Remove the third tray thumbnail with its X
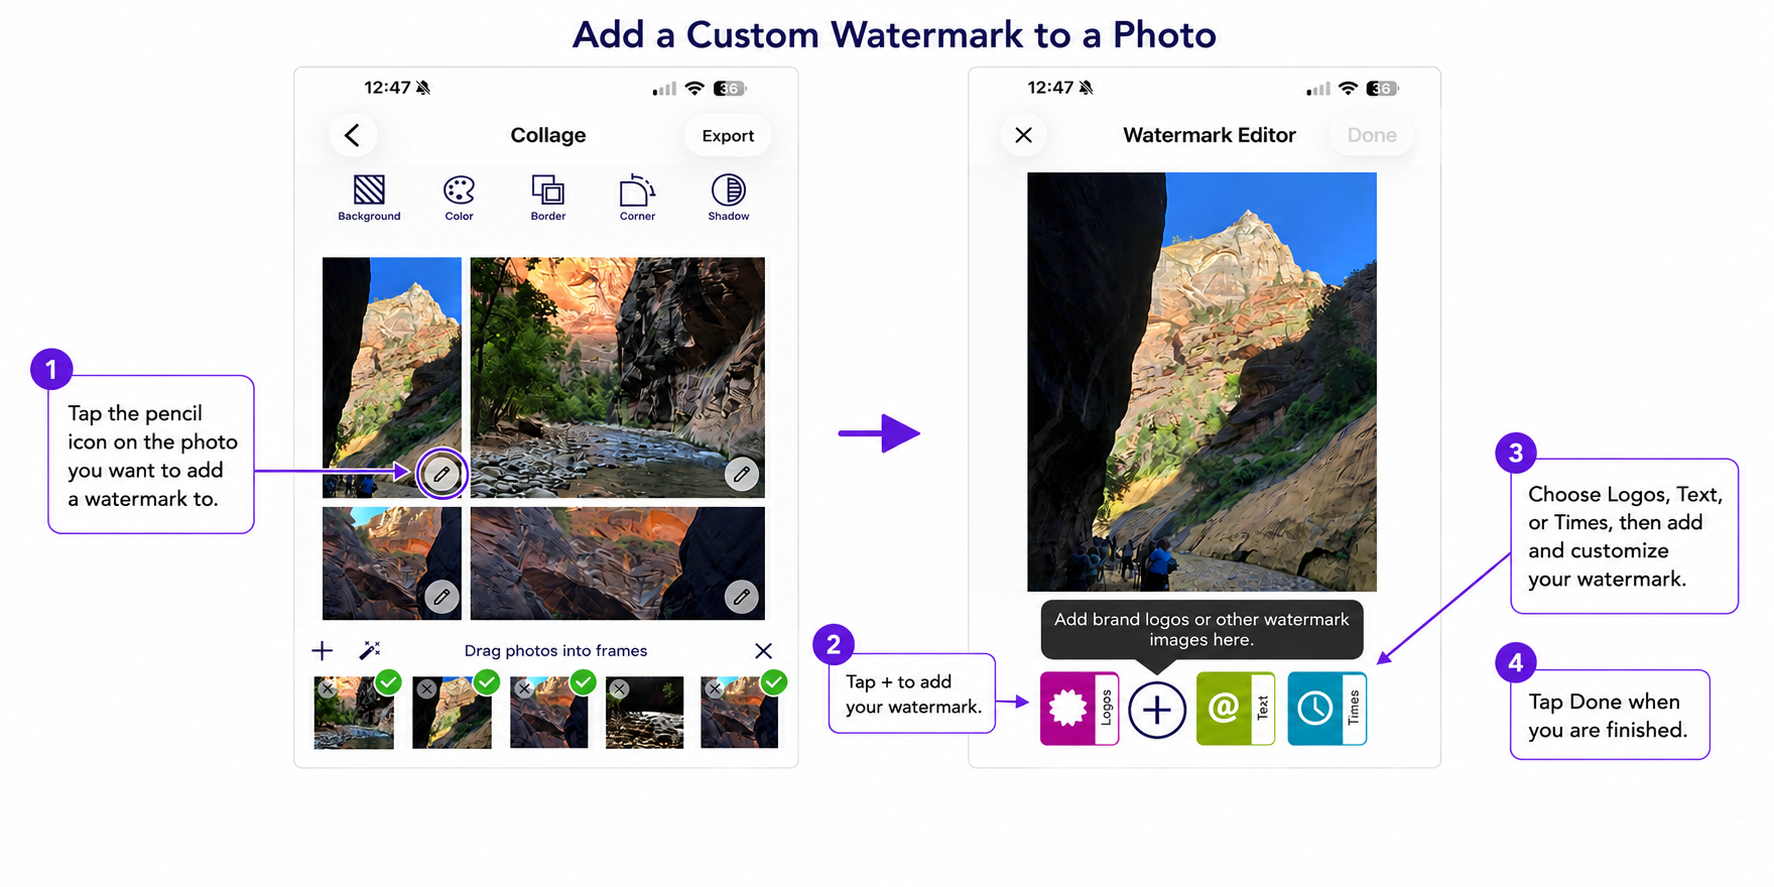The image size is (1774, 887). coord(524,689)
